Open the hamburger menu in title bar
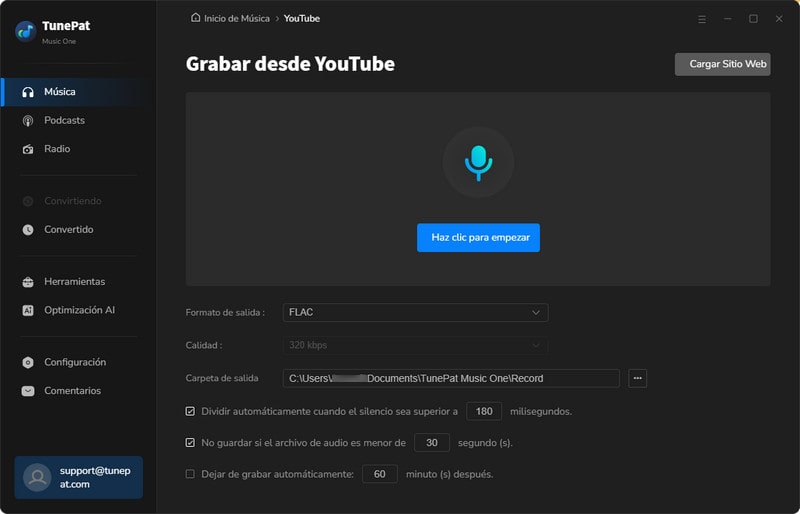800x514 pixels. 702,19
